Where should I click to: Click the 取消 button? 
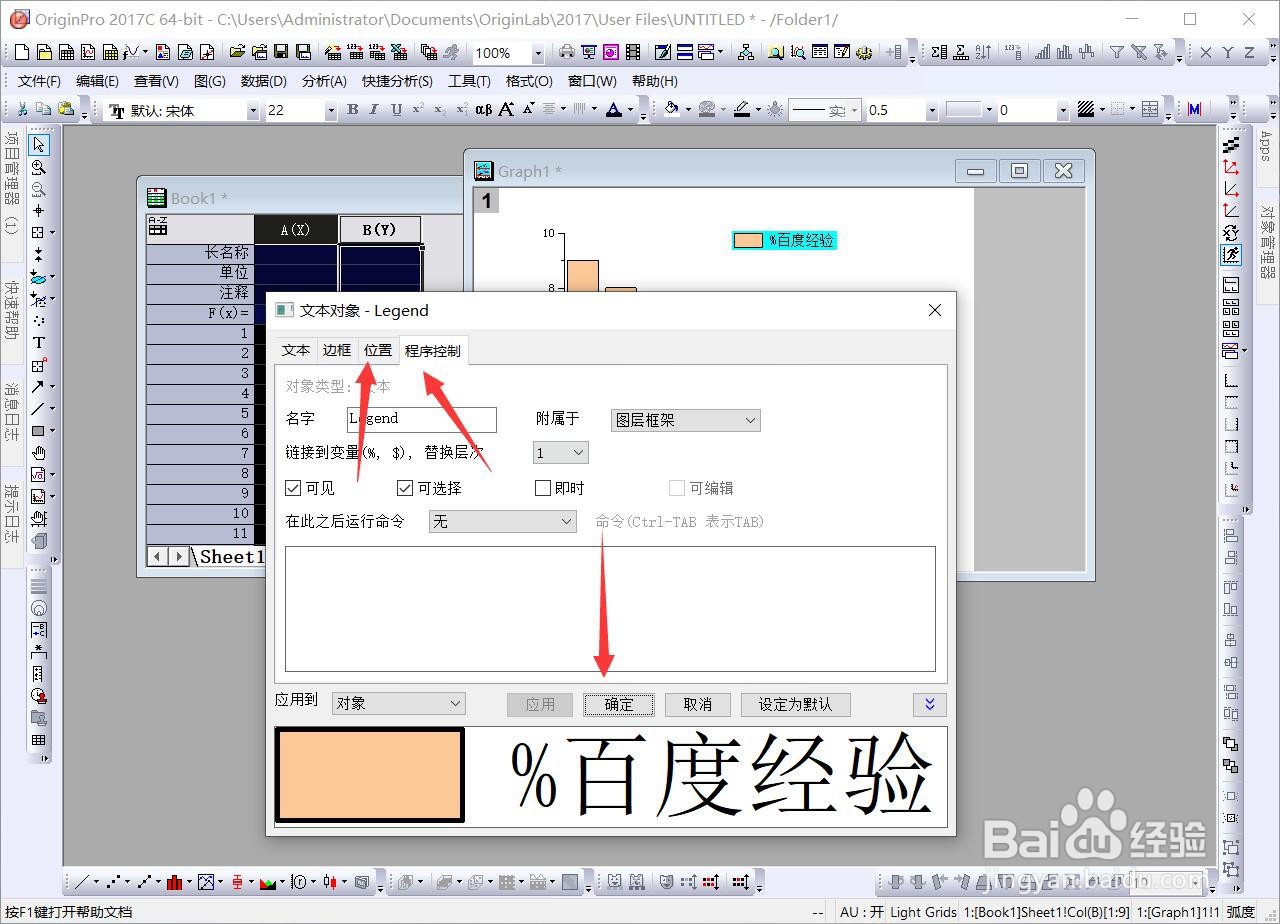click(697, 704)
